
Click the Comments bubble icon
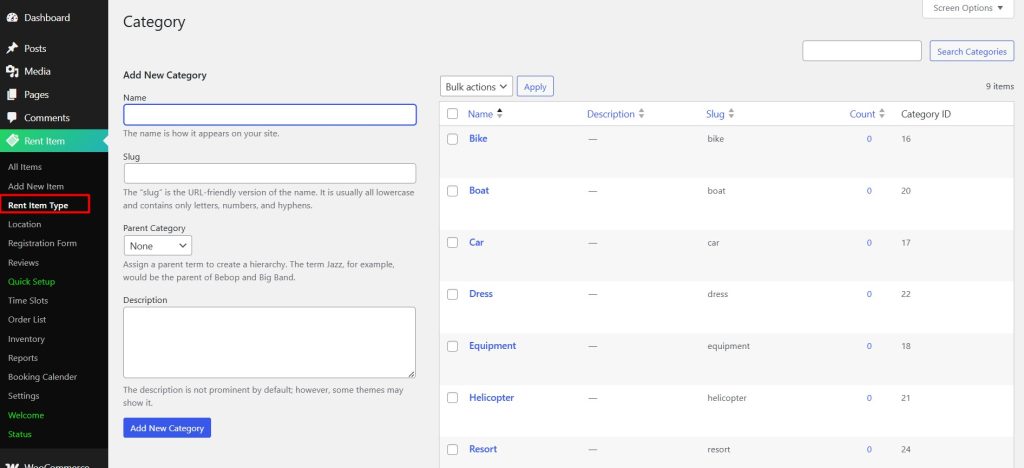point(12,118)
